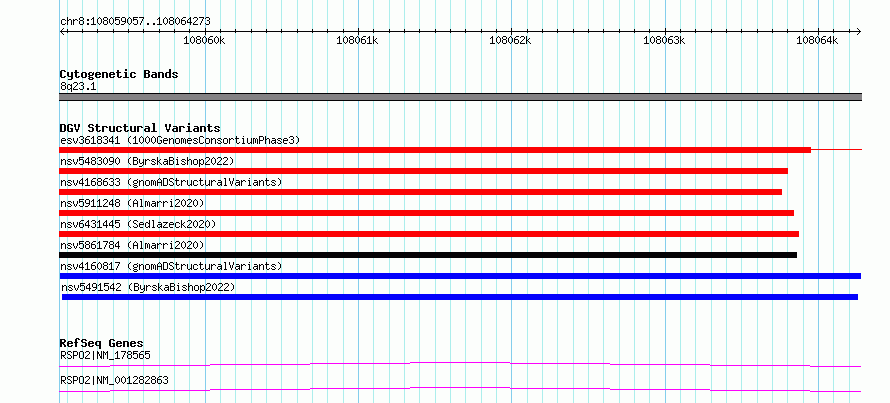Select the red bar for nsv5483090

(423, 171)
